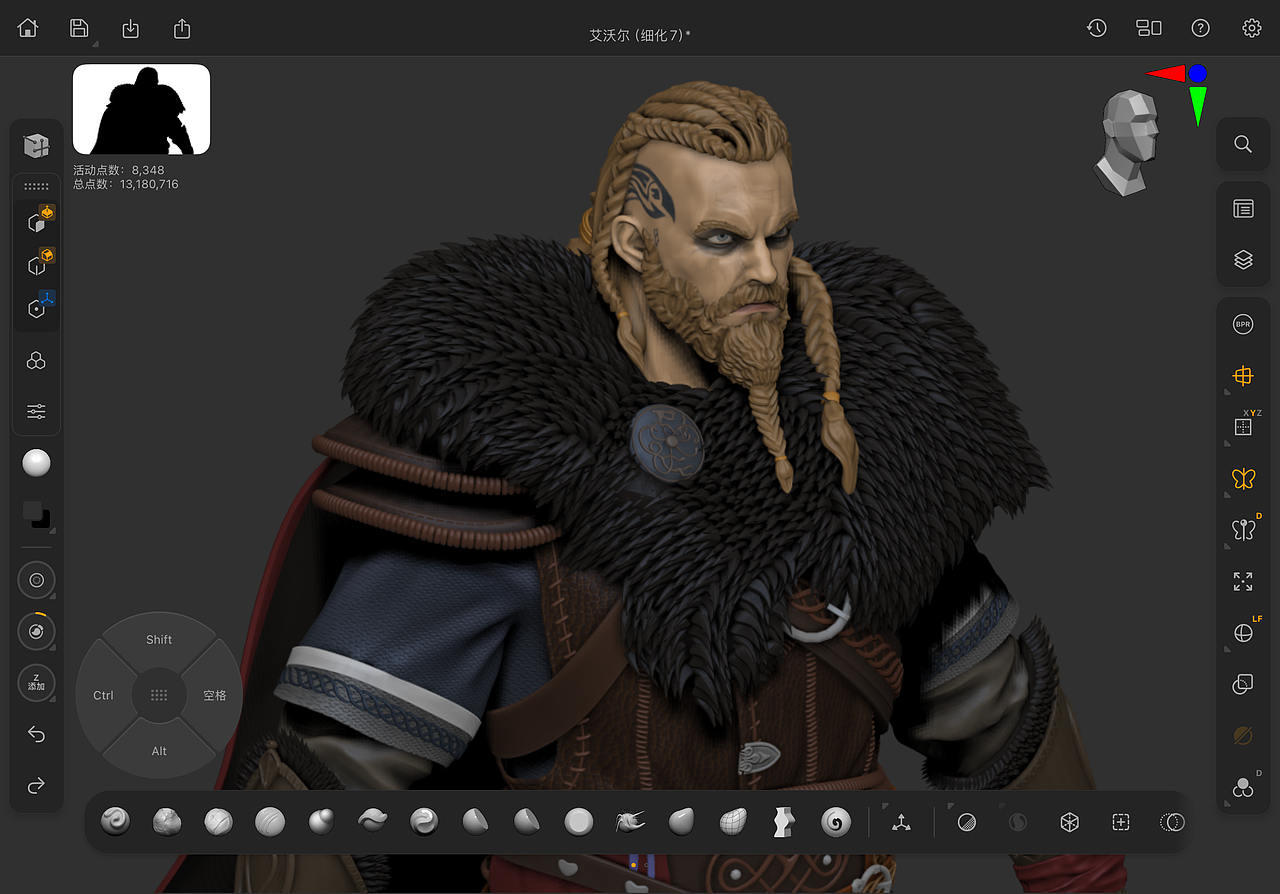Open the black color swatch picker

[x=36, y=515]
